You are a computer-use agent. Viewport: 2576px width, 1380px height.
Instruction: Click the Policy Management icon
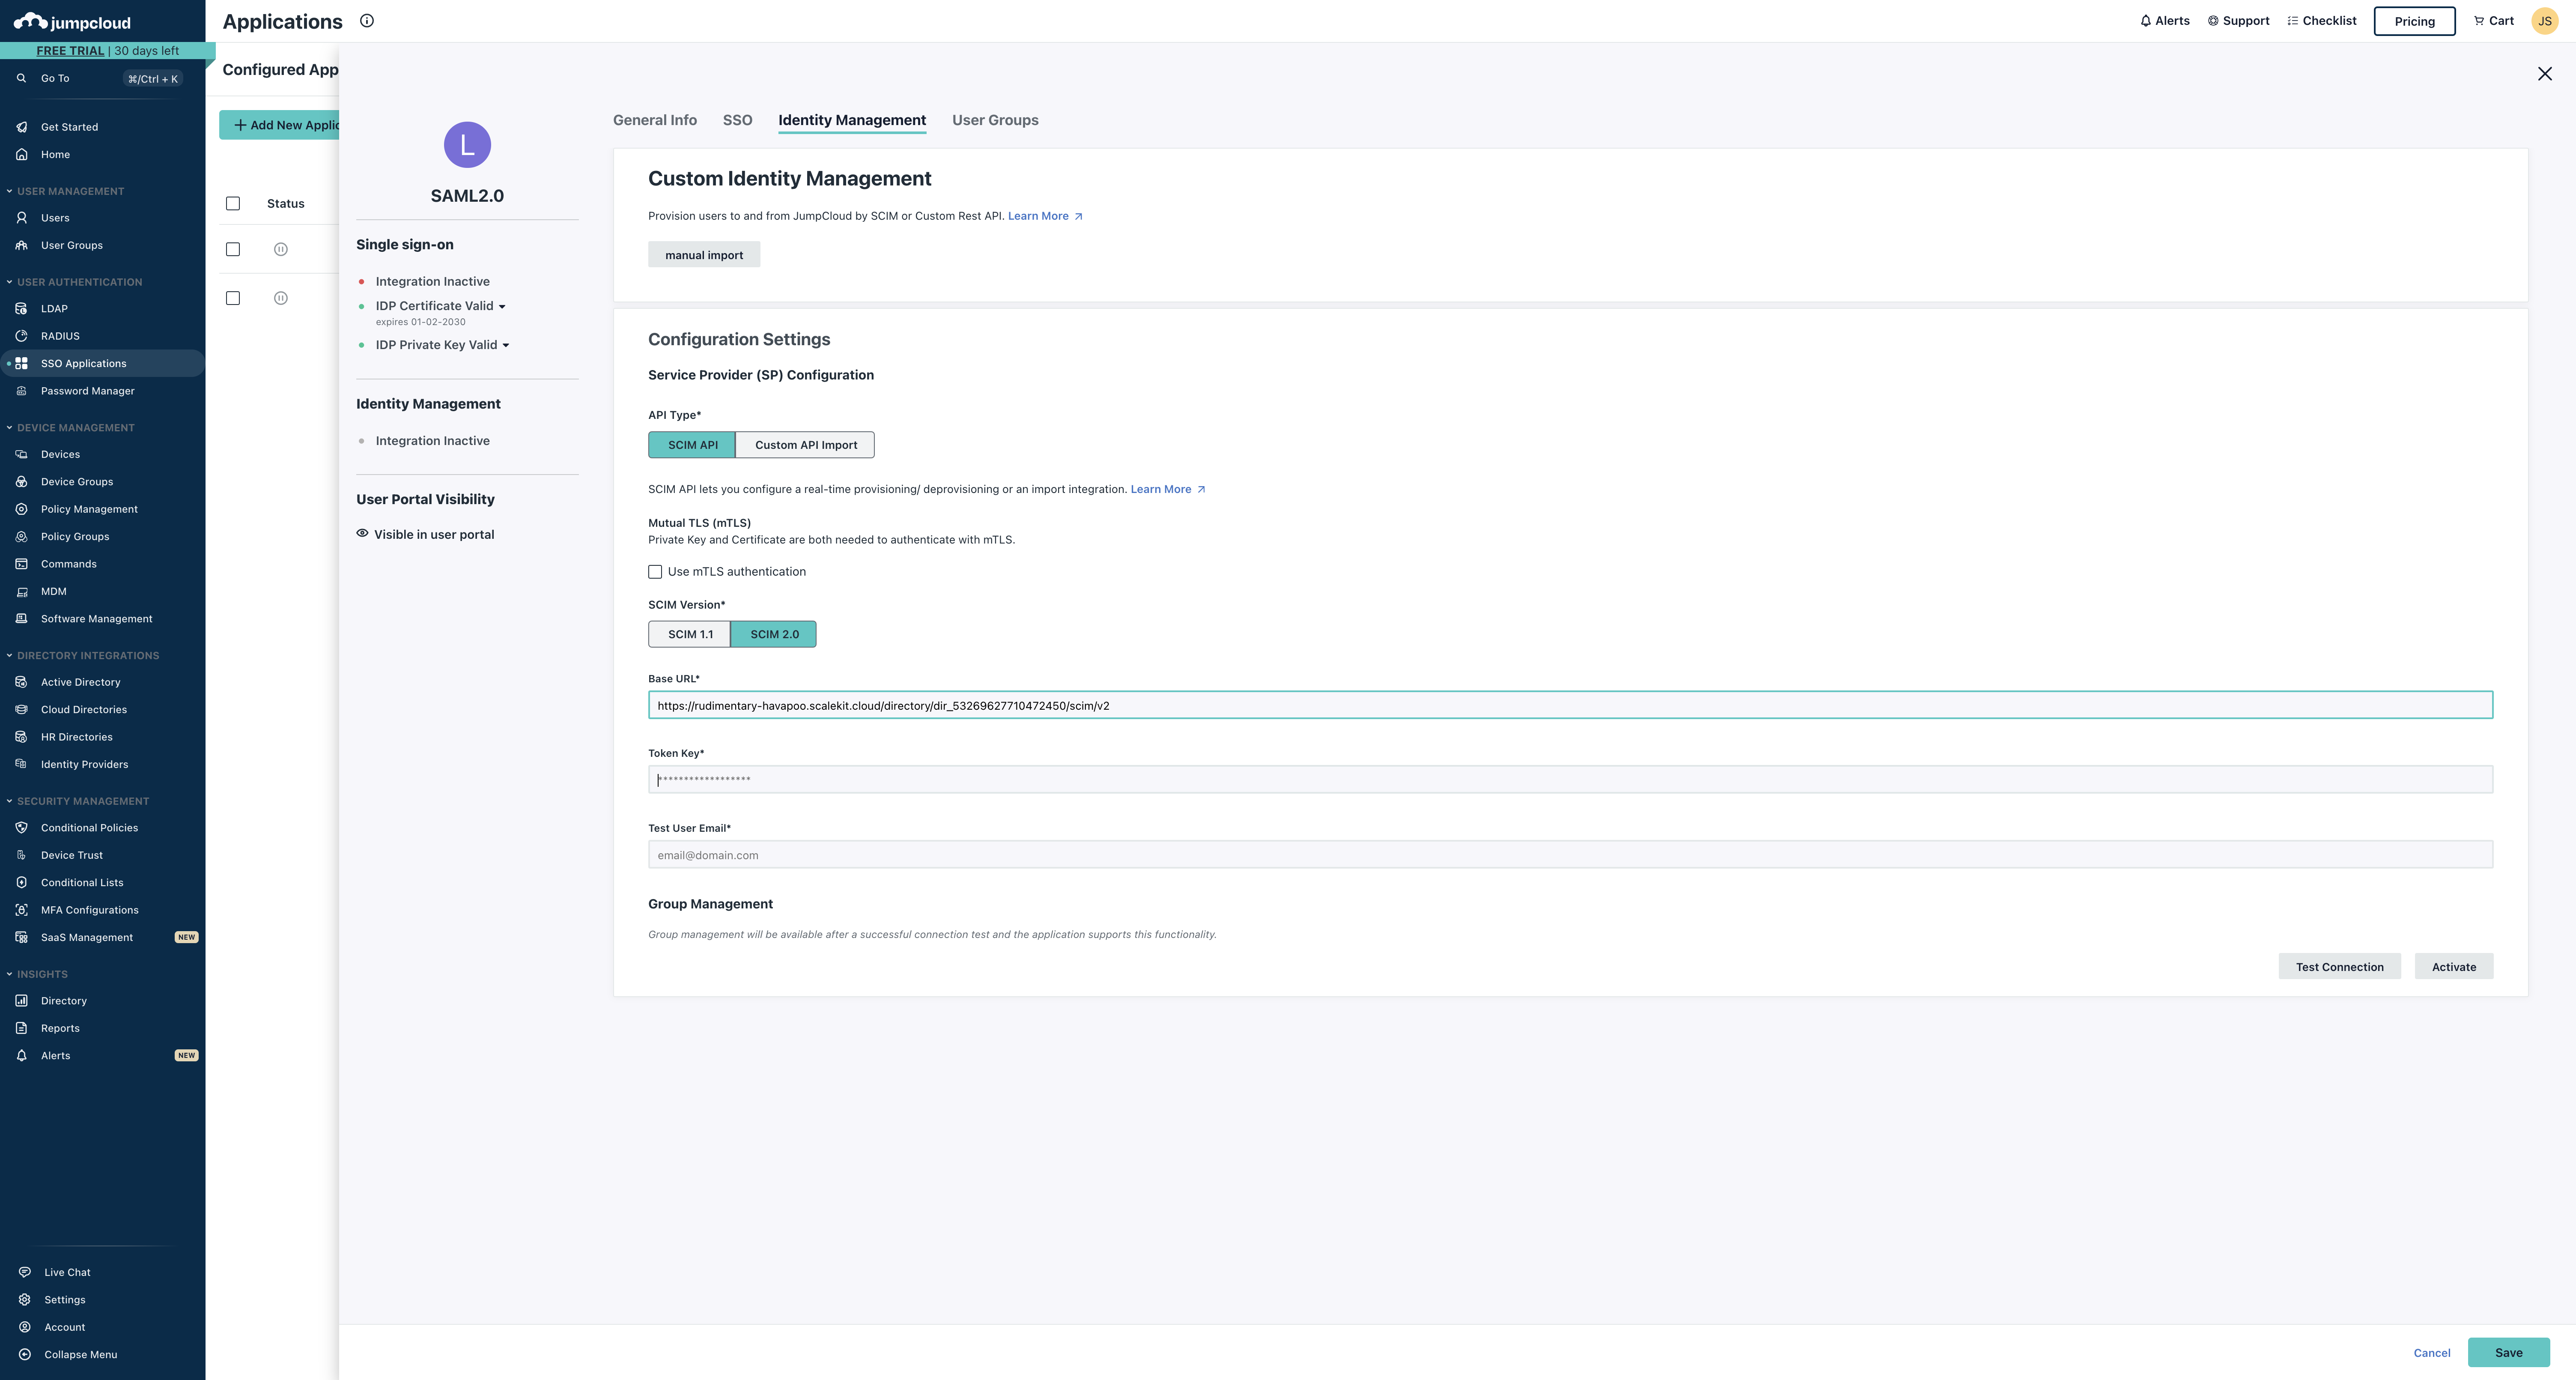click(x=21, y=509)
